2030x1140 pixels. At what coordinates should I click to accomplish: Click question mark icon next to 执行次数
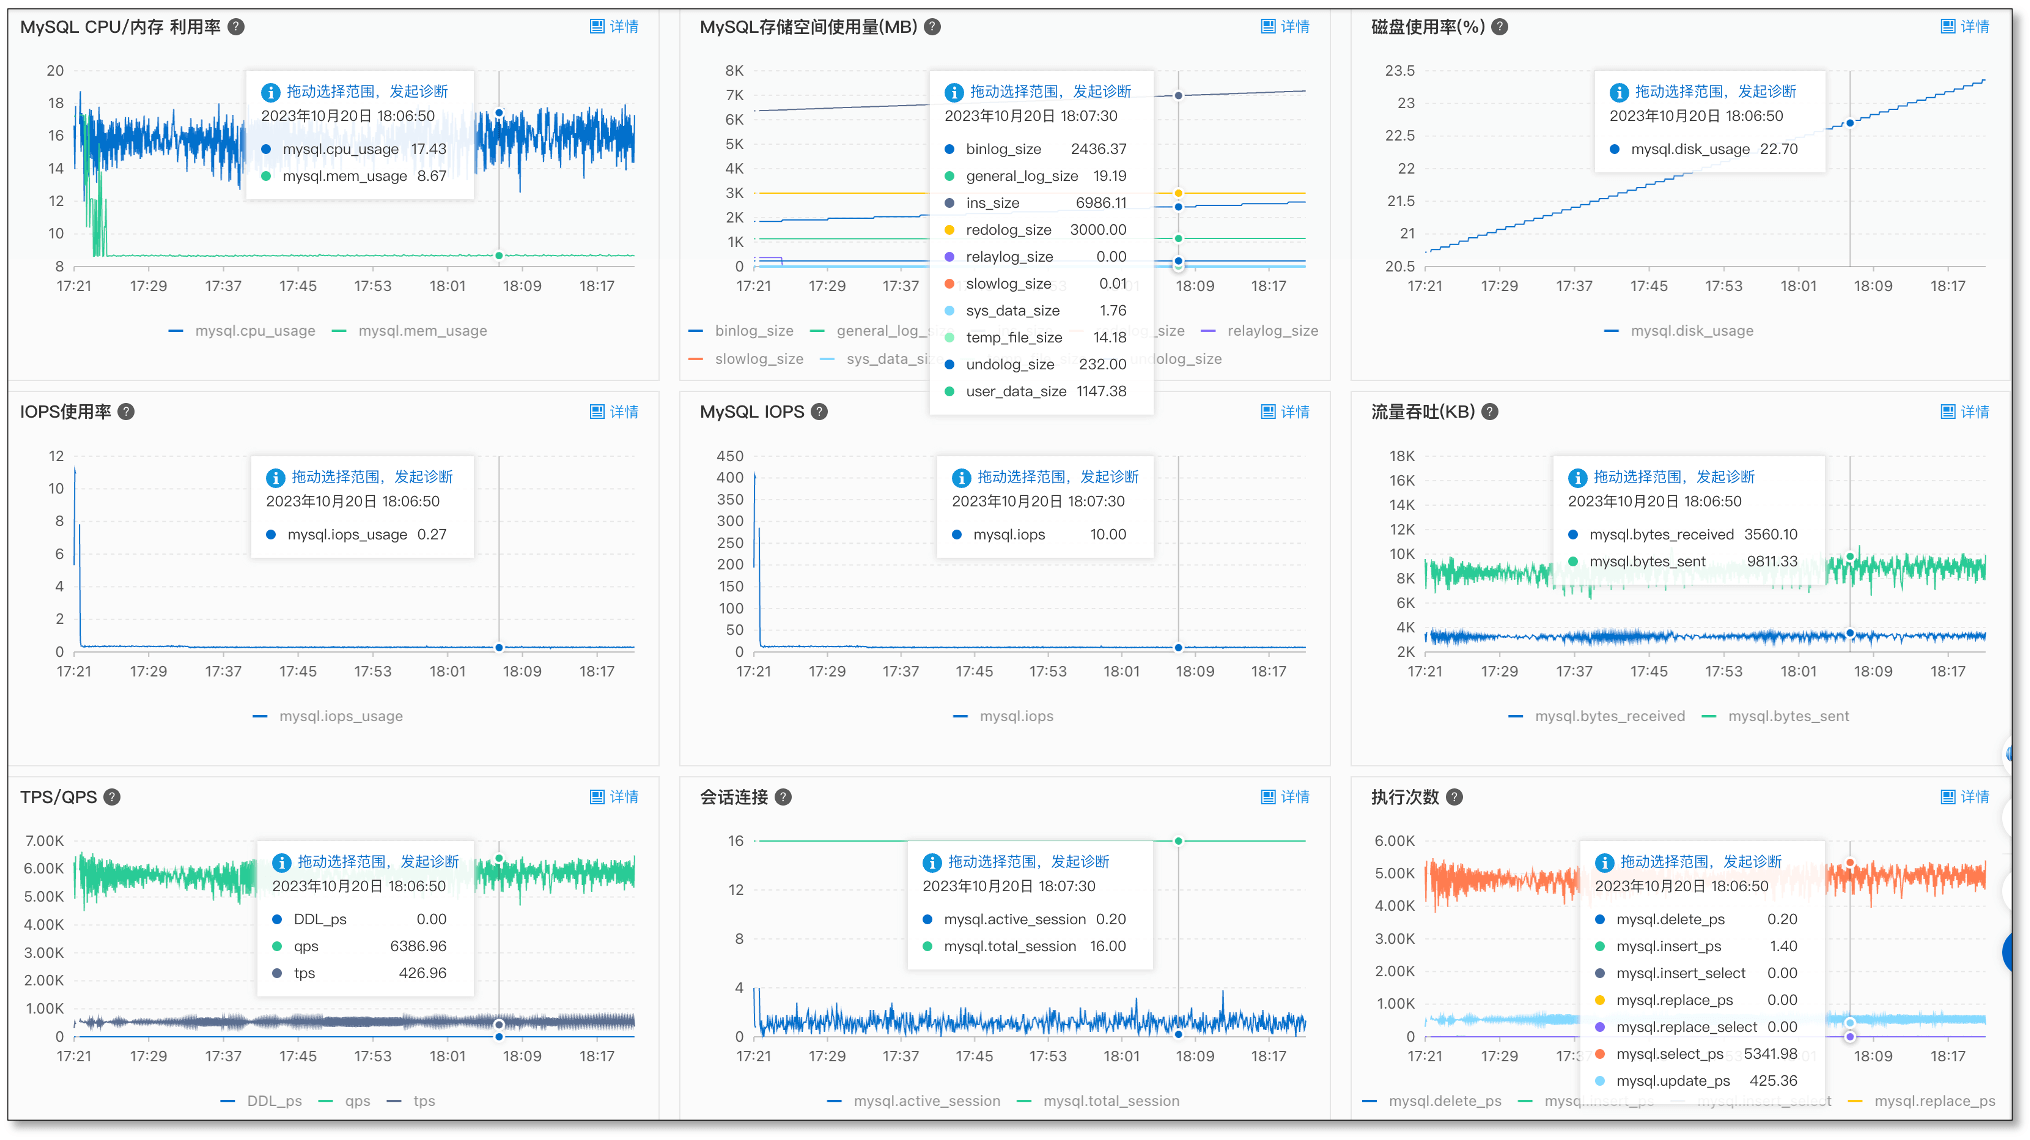(x=1455, y=797)
